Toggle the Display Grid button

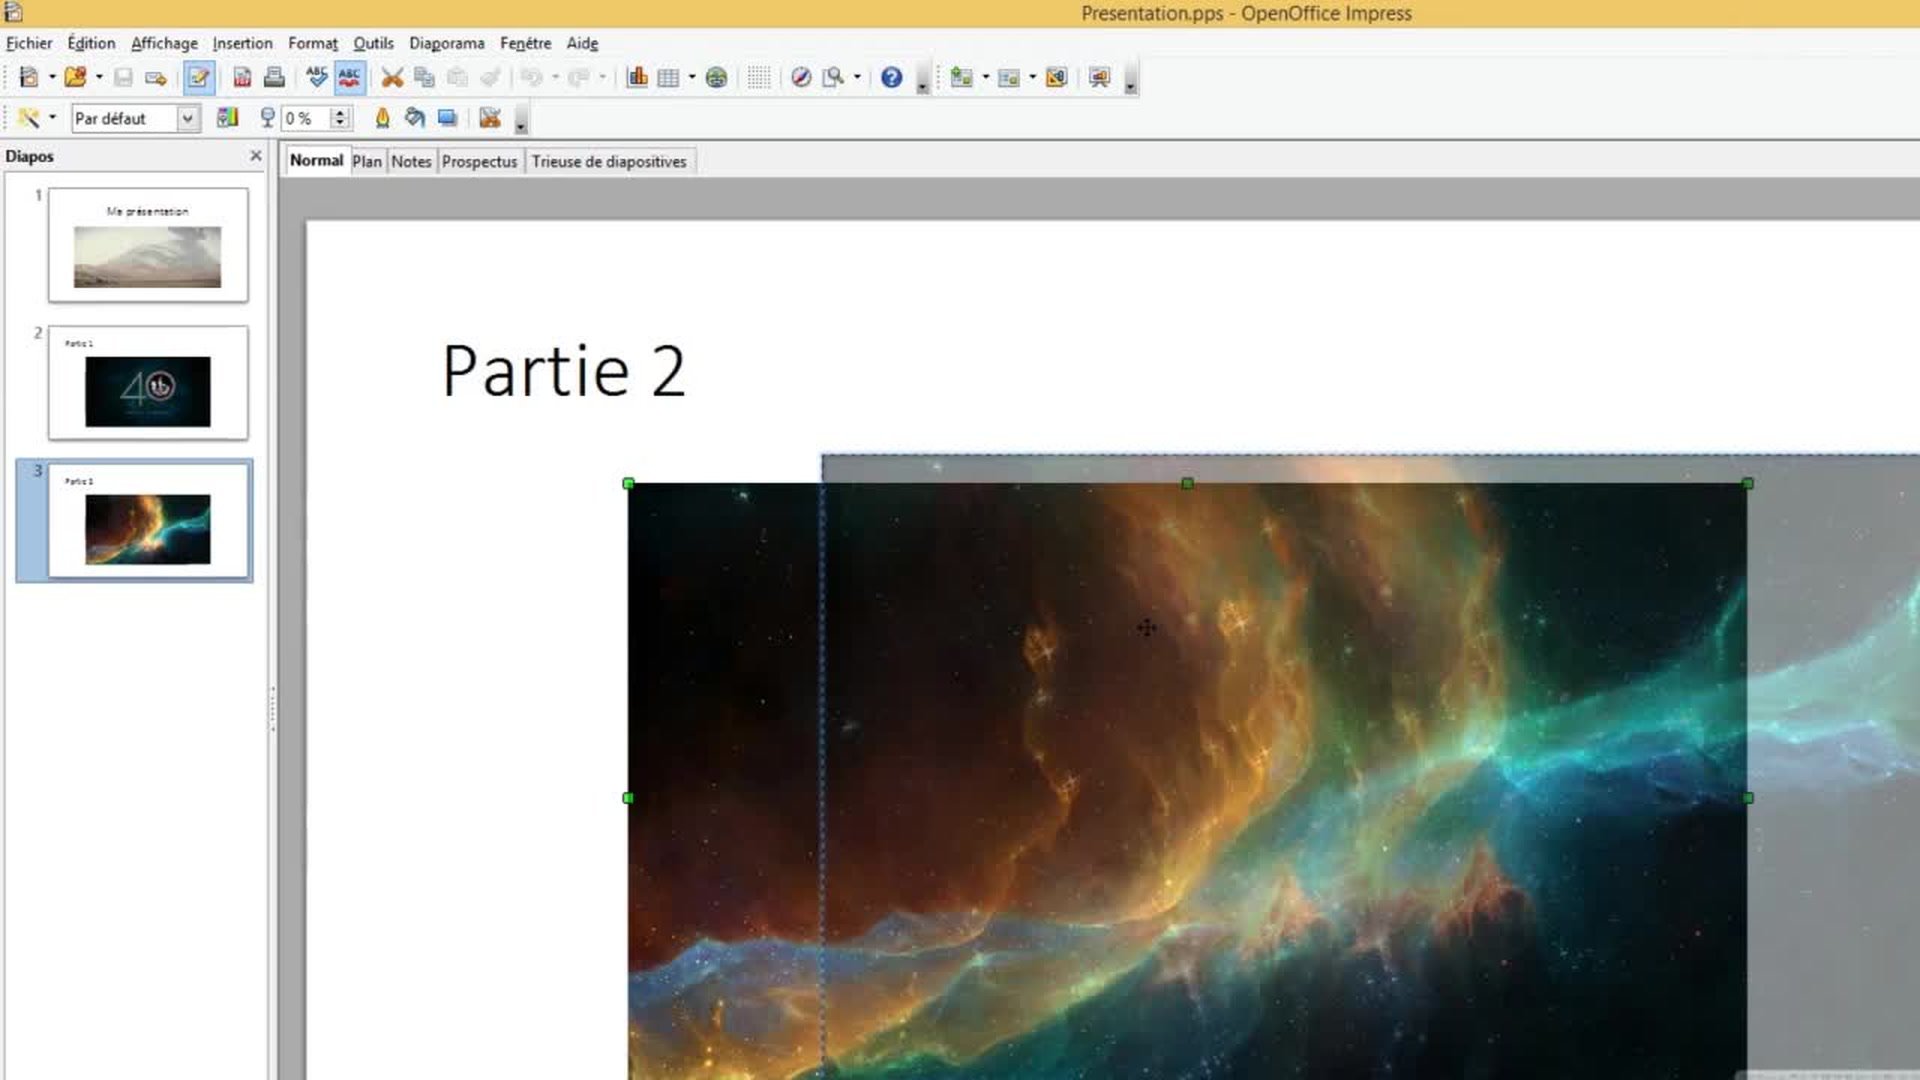[759, 78]
